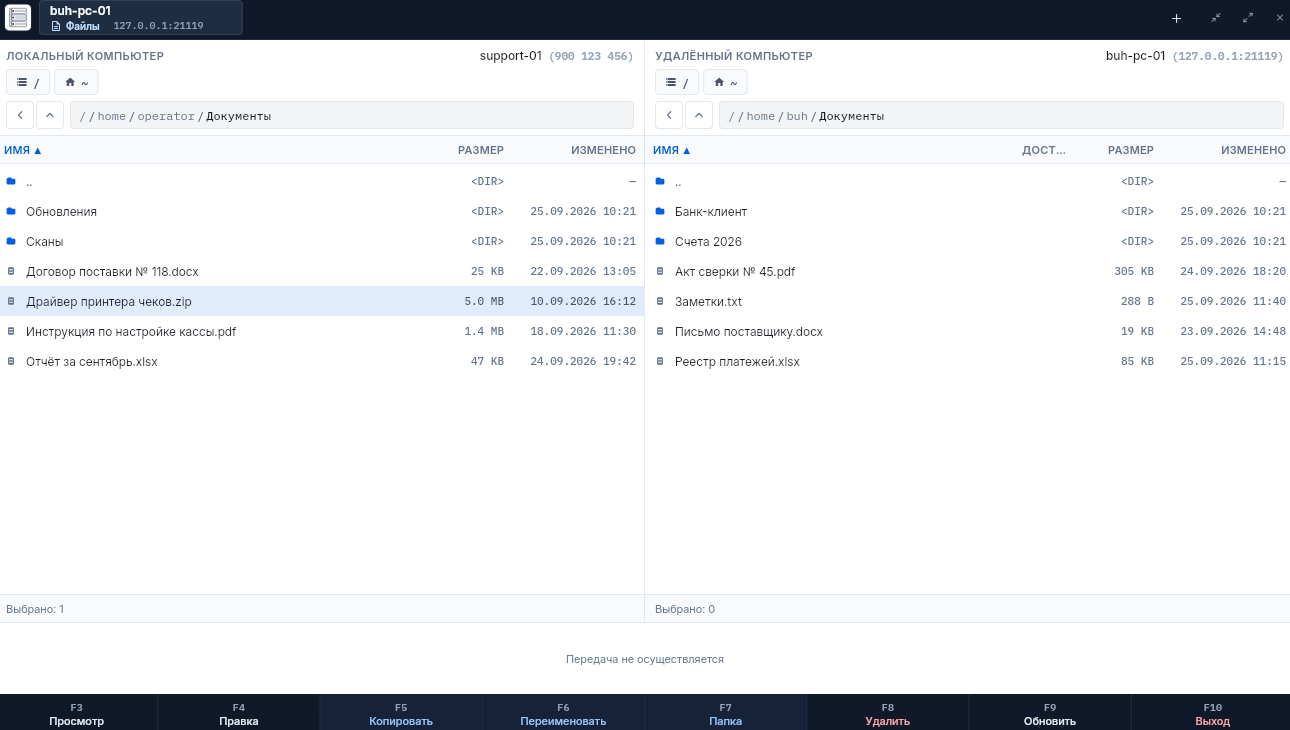This screenshot has width=1290, height=730.
Task: Click the remote panel up-directory arrow
Action: [x=699, y=115]
